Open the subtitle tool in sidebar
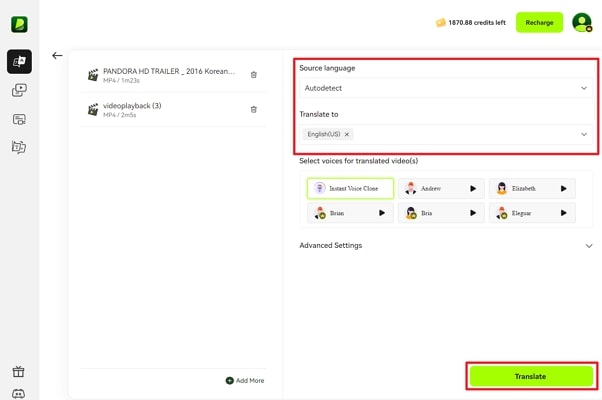The width and height of the screenshot is (602, 400). (x=19, y=119)
